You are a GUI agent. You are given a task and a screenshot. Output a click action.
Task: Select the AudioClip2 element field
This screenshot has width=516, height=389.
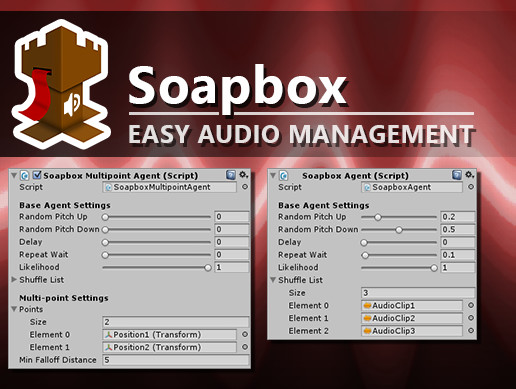click(412, 318)
